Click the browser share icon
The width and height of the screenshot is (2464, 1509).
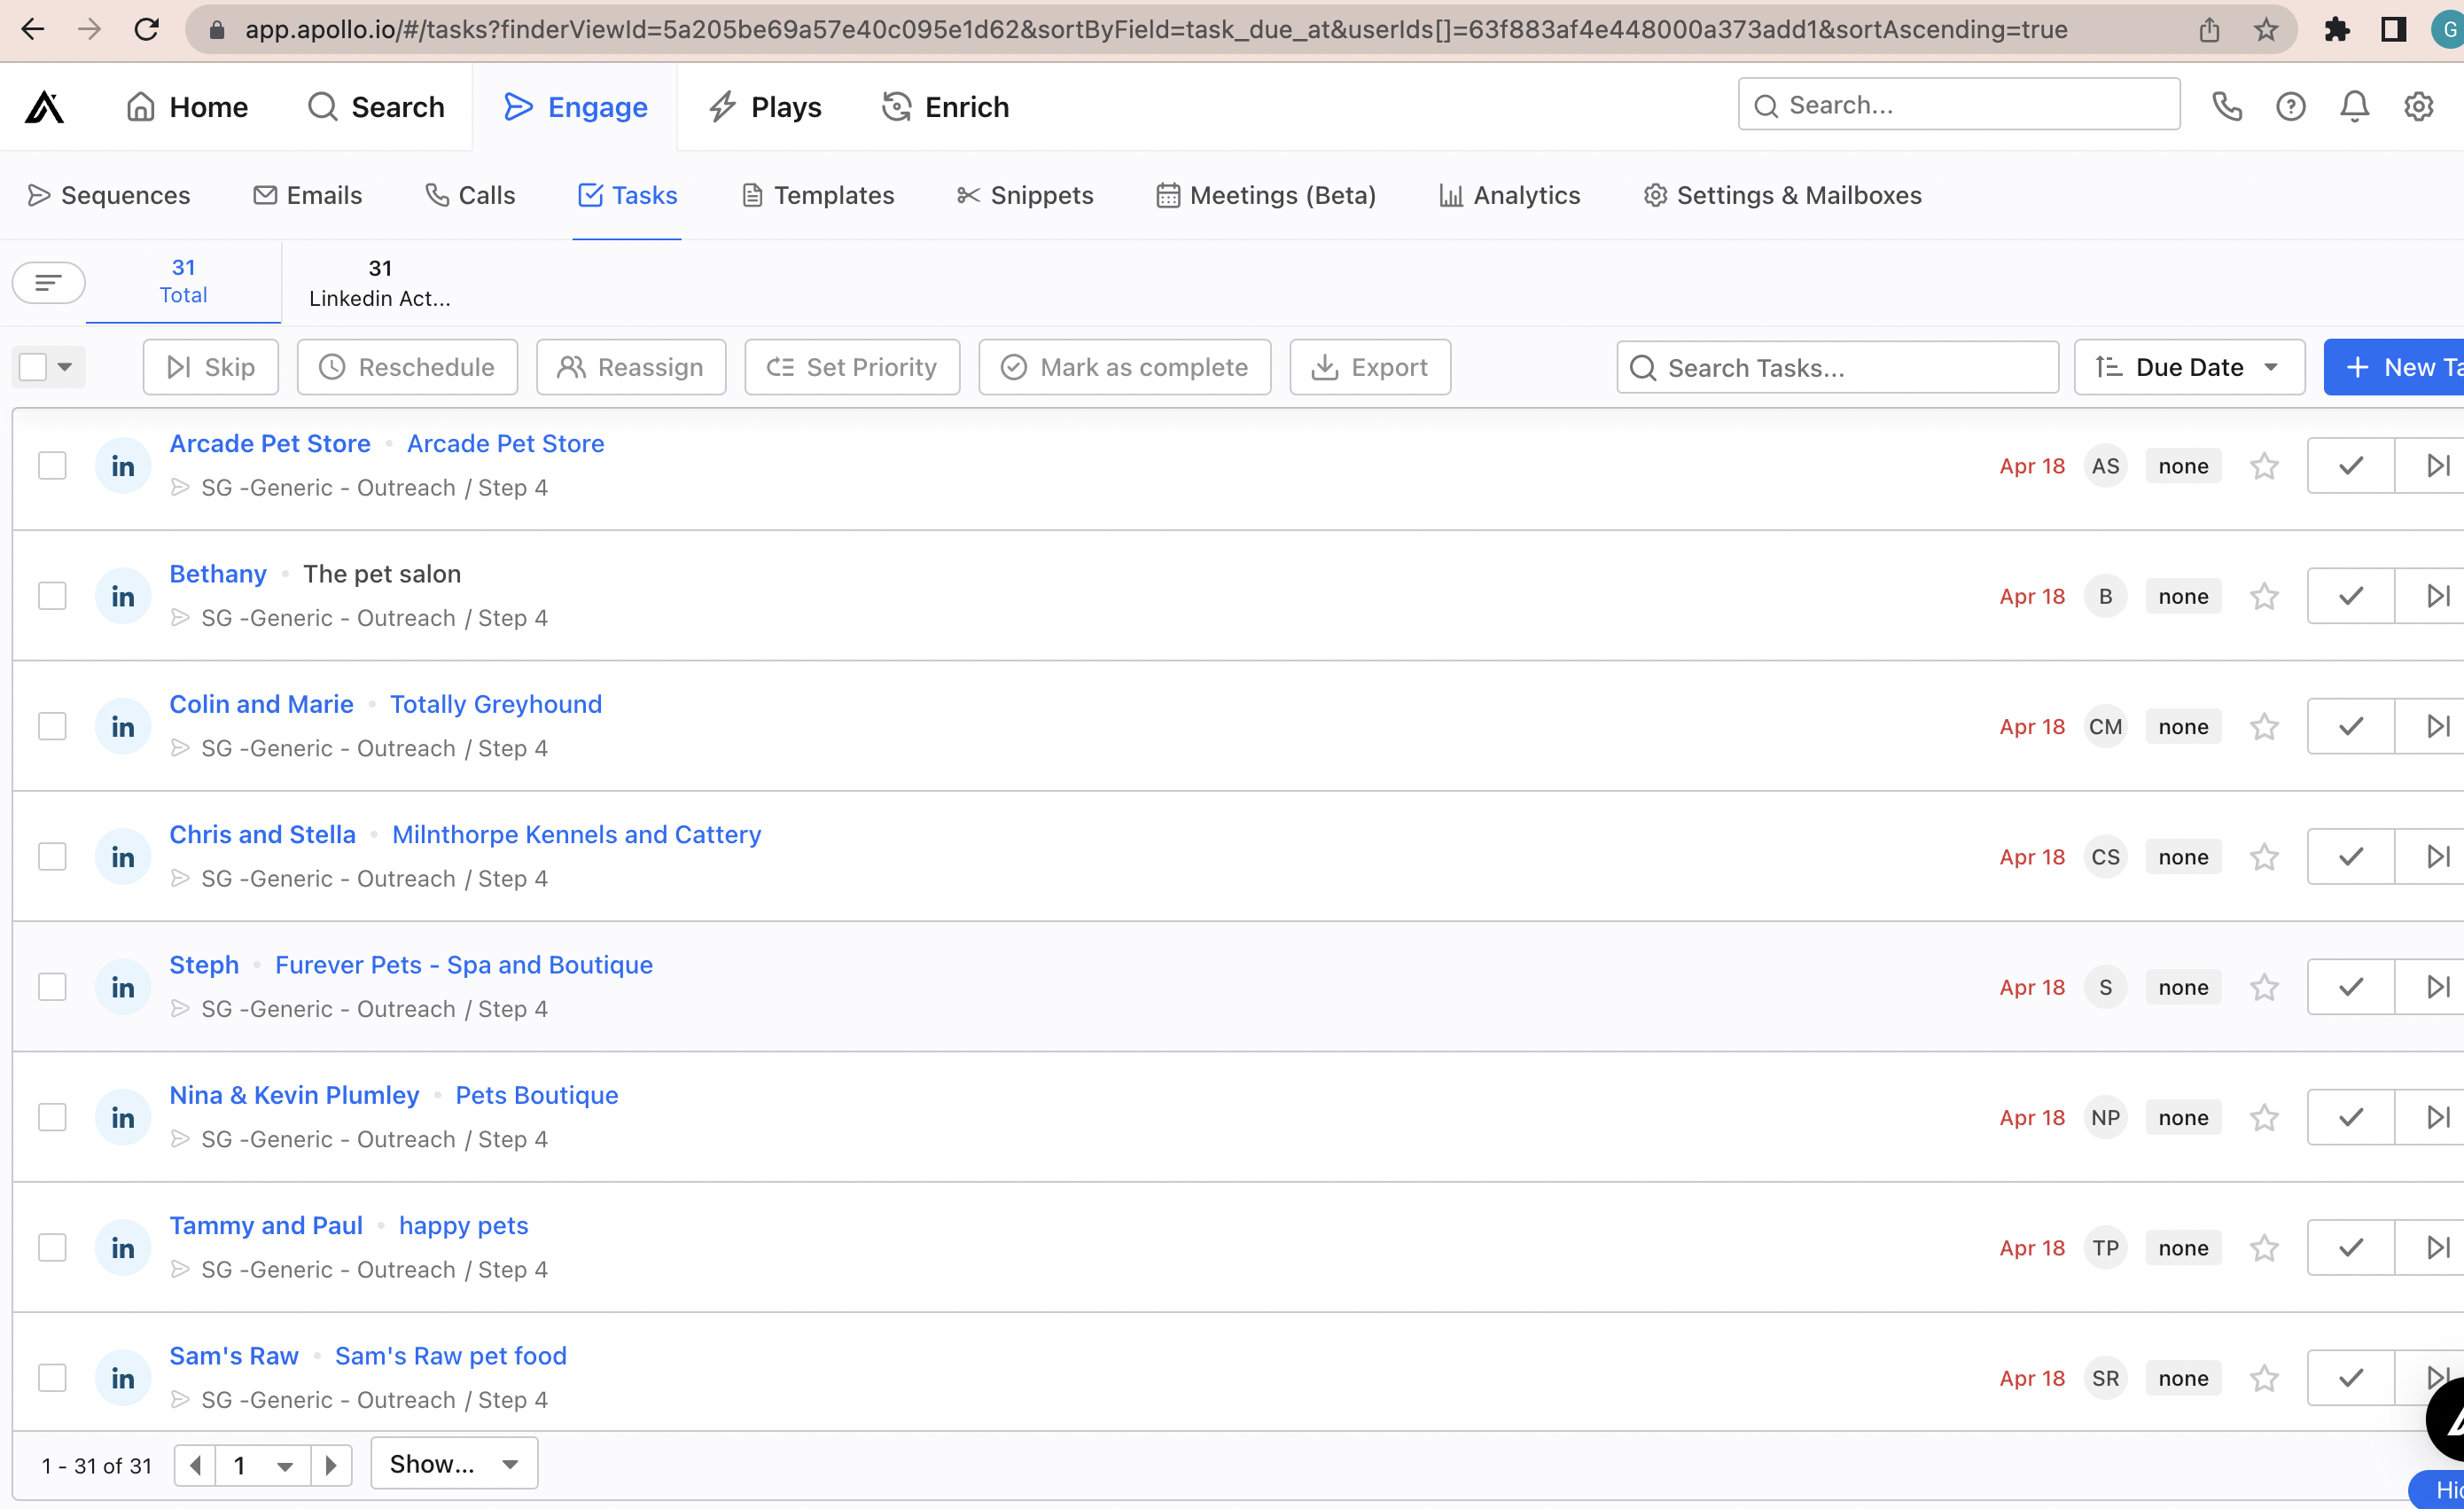coord(2209,30)
